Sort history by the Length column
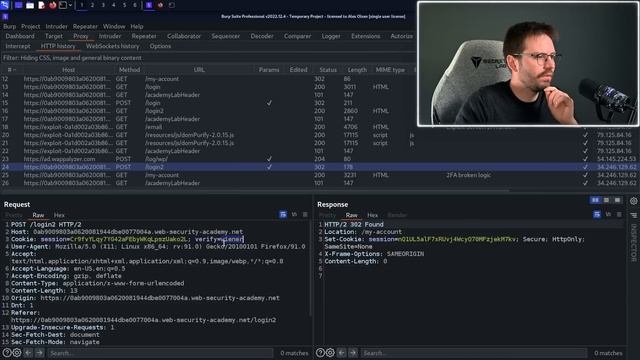Image resolution: width=640 pixels, height=360 pixels. (357, 70)
